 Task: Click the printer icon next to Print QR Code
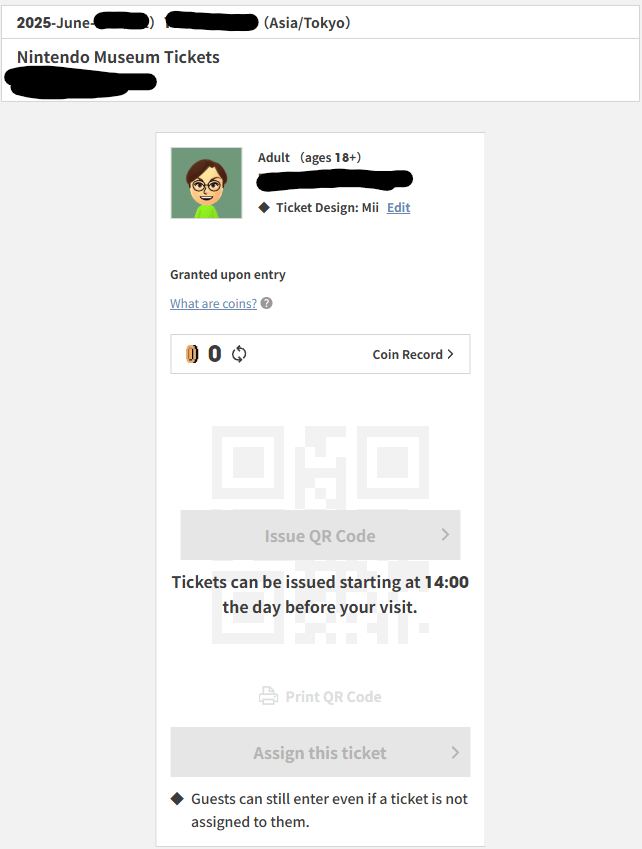point(268,696)
